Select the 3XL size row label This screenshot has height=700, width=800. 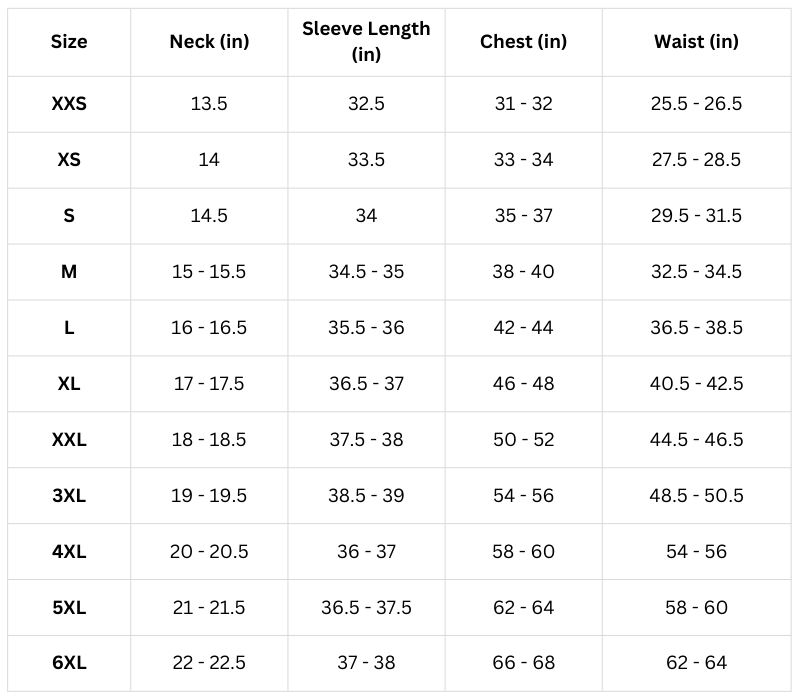pyautogui.click(x=69, y=496)
